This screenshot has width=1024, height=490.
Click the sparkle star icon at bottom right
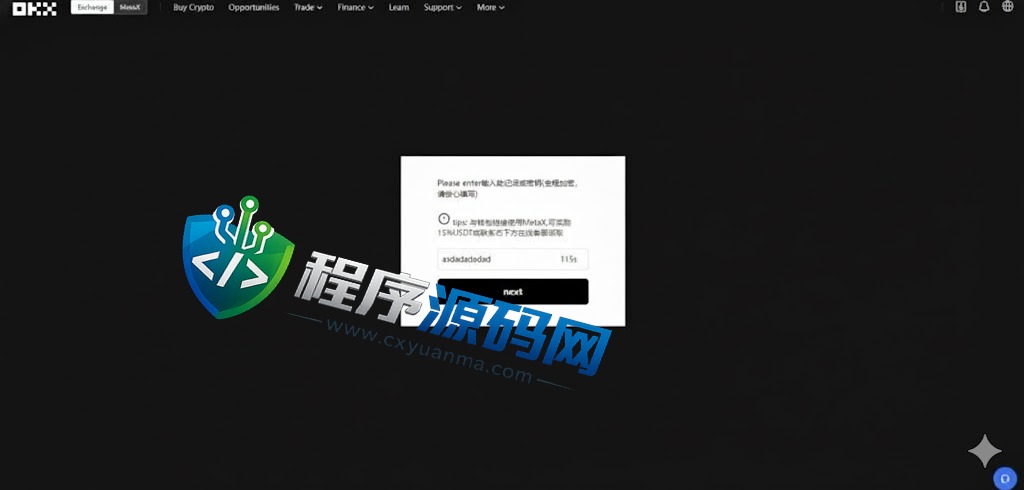point(985,450)
